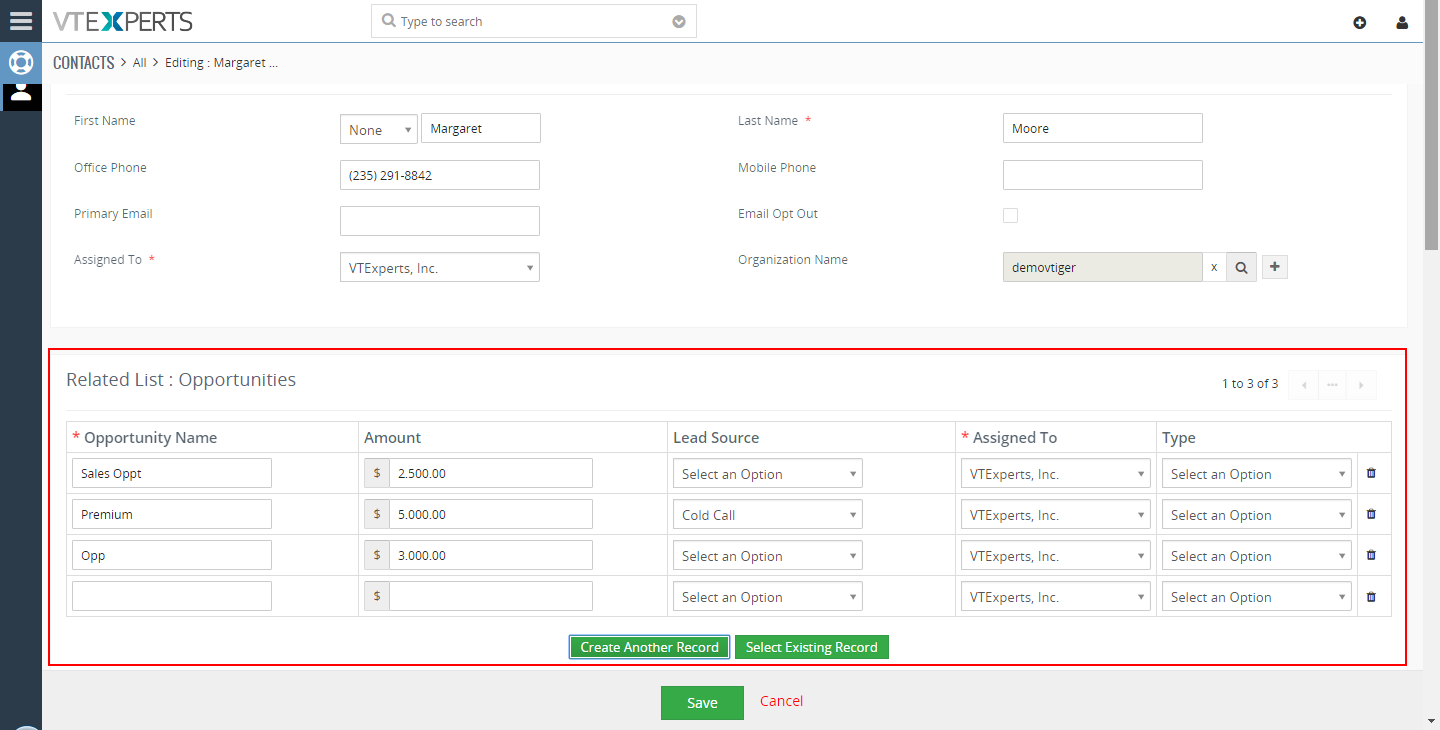Focus the Mobile Phone field

point(1103,175)
